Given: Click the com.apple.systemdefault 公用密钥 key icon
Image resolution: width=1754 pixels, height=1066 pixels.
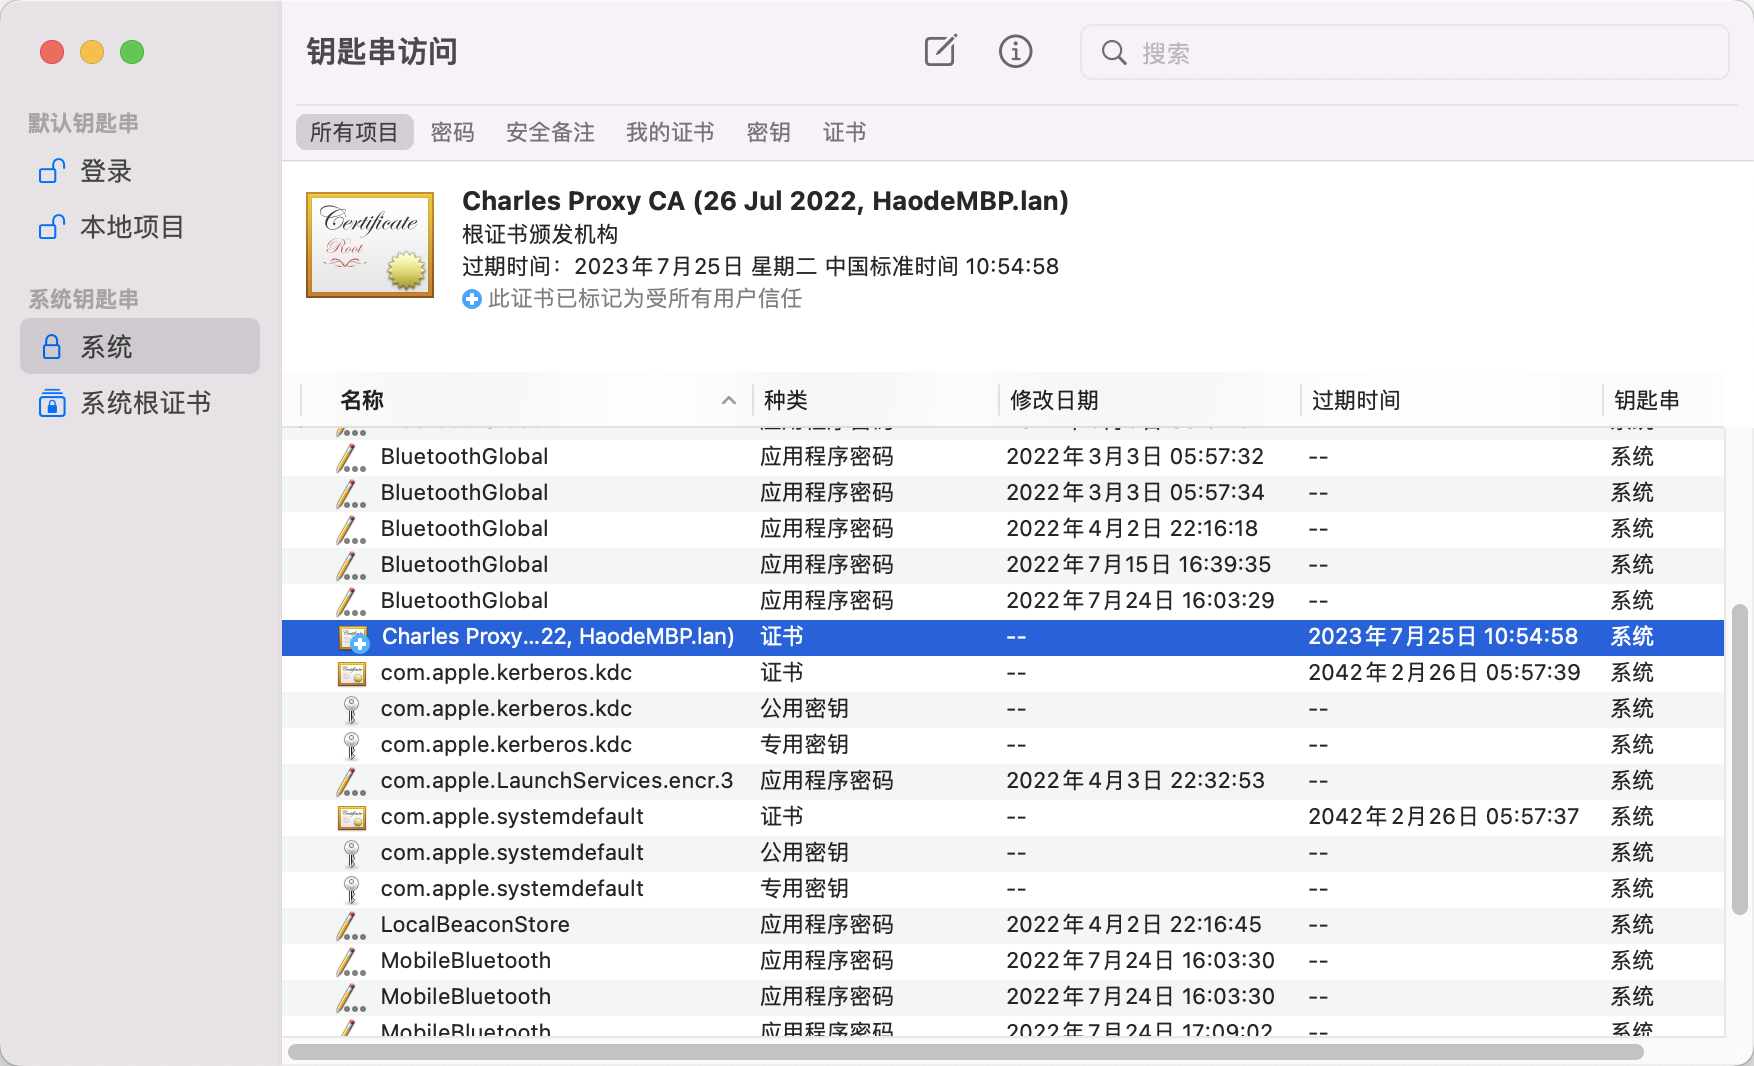Looking at the screenshot, I should click(x=351, y=853).
